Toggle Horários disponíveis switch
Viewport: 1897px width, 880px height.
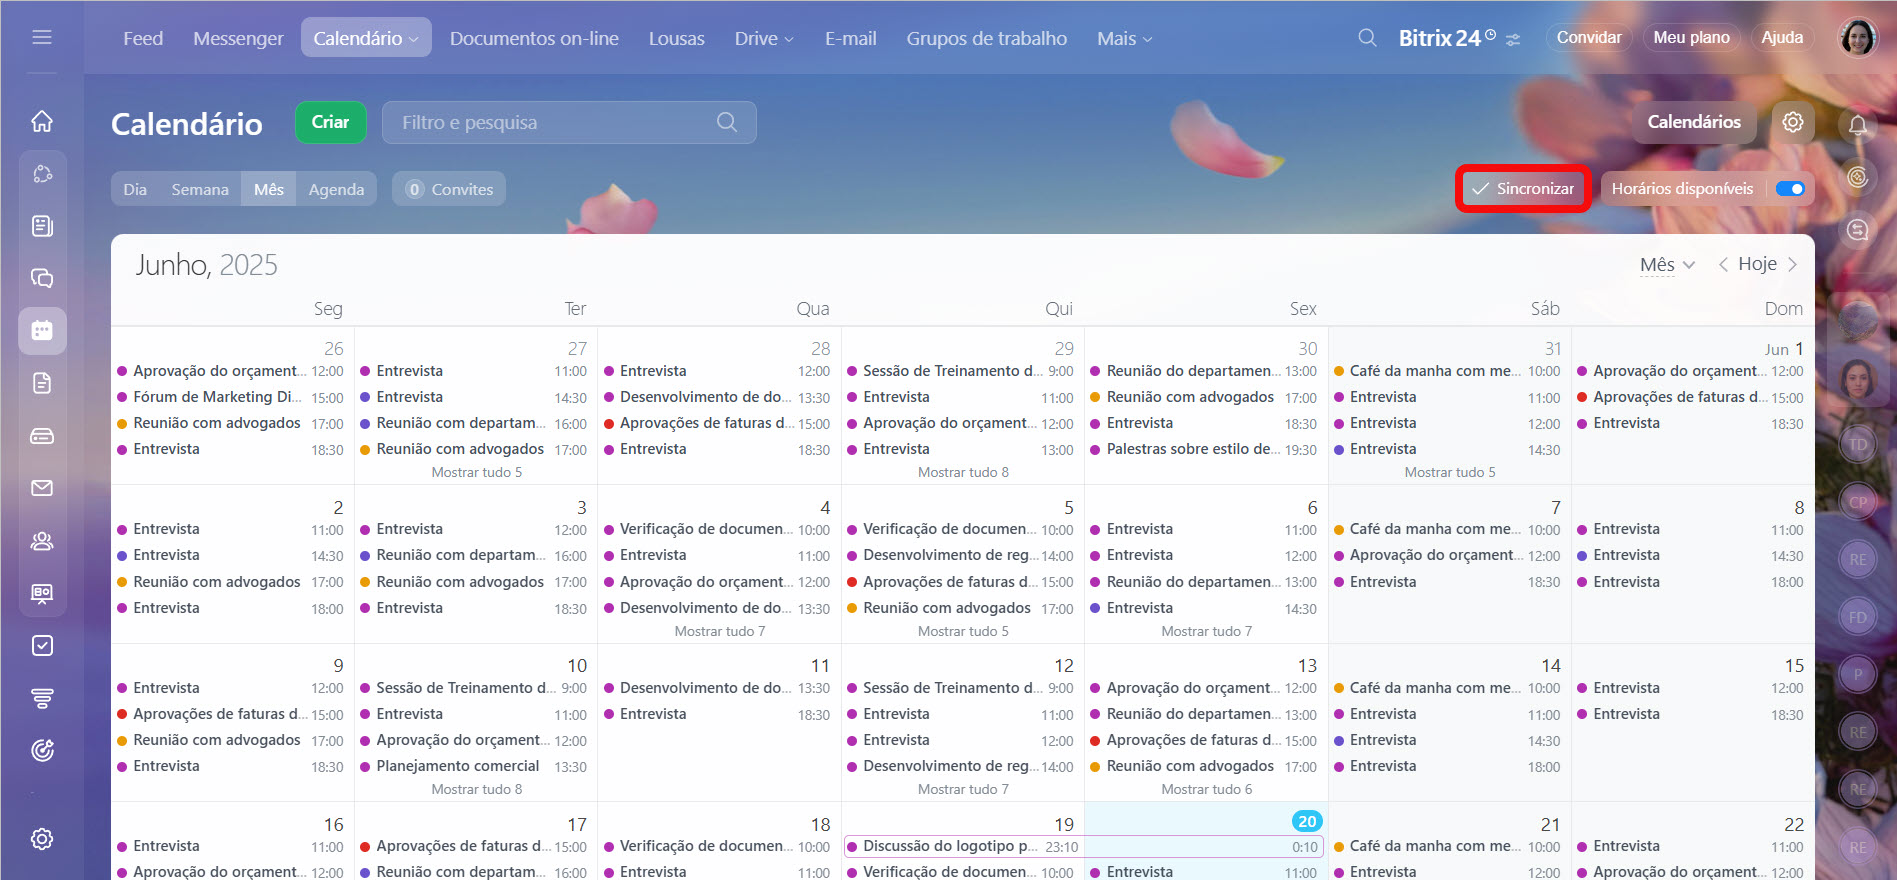pyautogui.click(x=1790, y=189)
